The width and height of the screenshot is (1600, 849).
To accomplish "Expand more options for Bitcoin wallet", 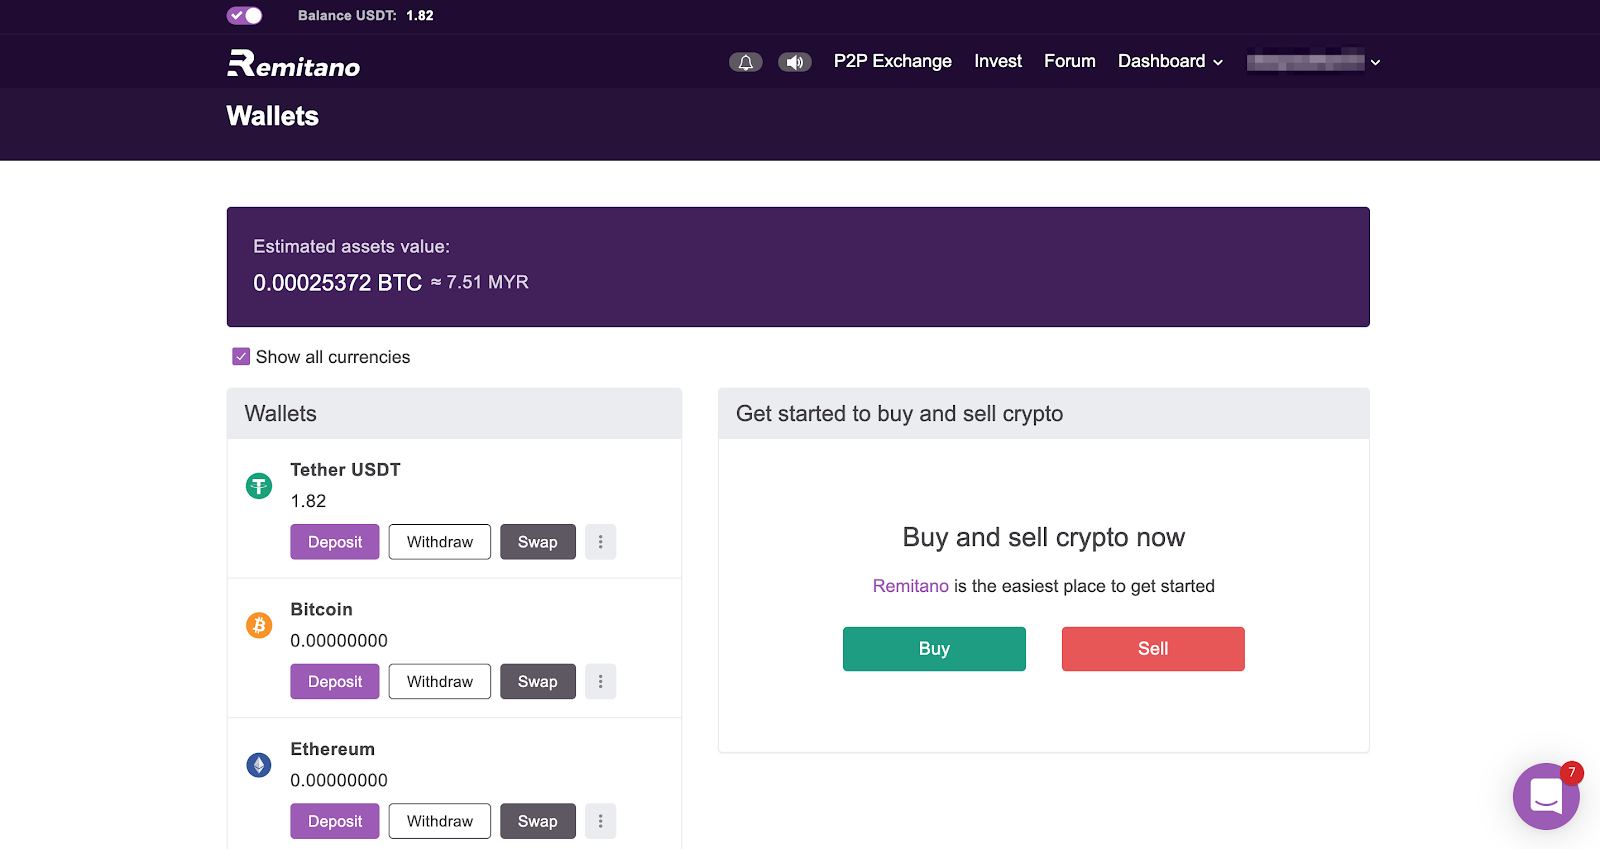I will [x=600, y=681].
